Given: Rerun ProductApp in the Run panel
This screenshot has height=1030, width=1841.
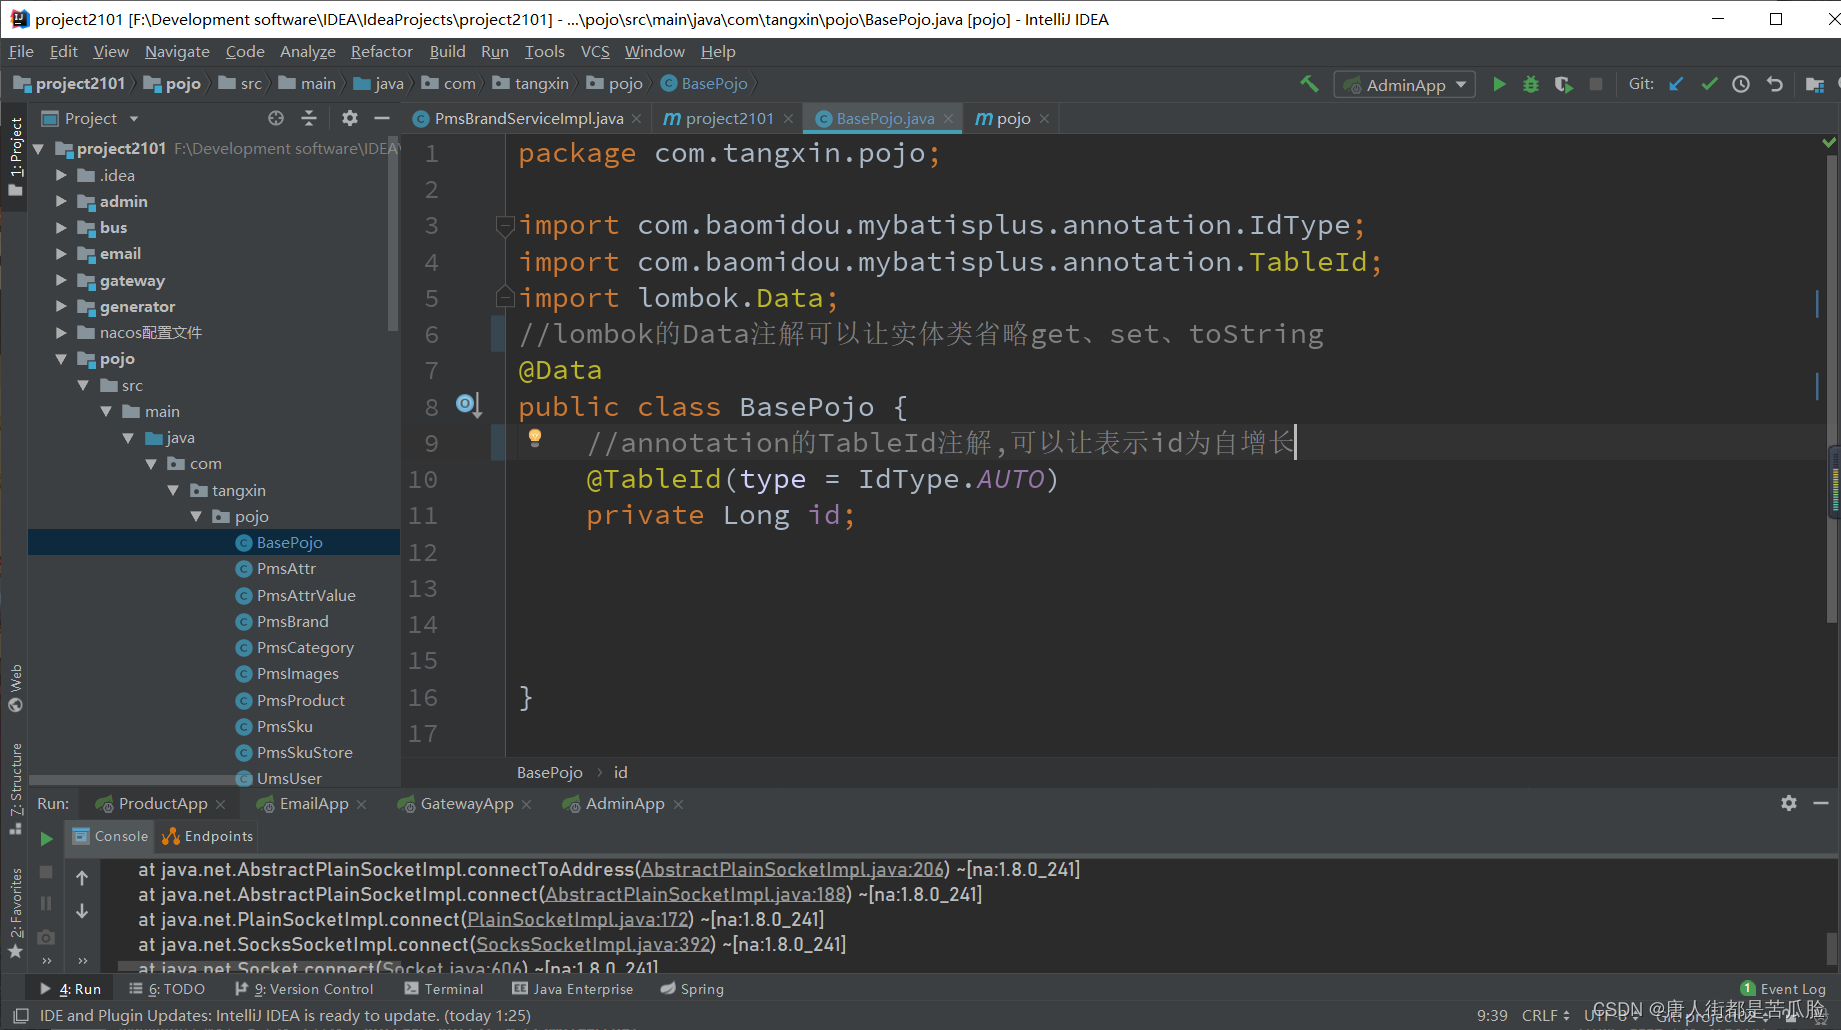Looking at the screenshot, I should click(46, 838).
